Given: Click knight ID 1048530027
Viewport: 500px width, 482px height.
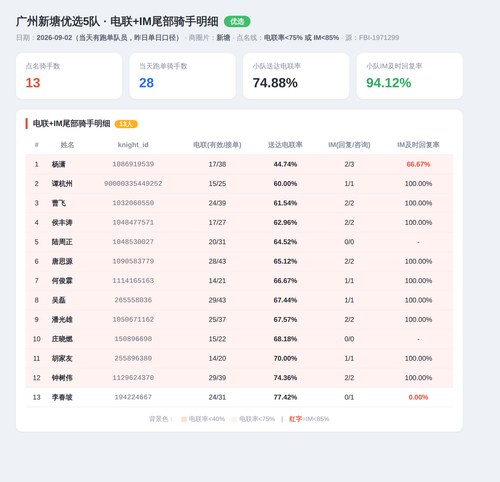Looking at the screenshot, I should click(133, 242).
